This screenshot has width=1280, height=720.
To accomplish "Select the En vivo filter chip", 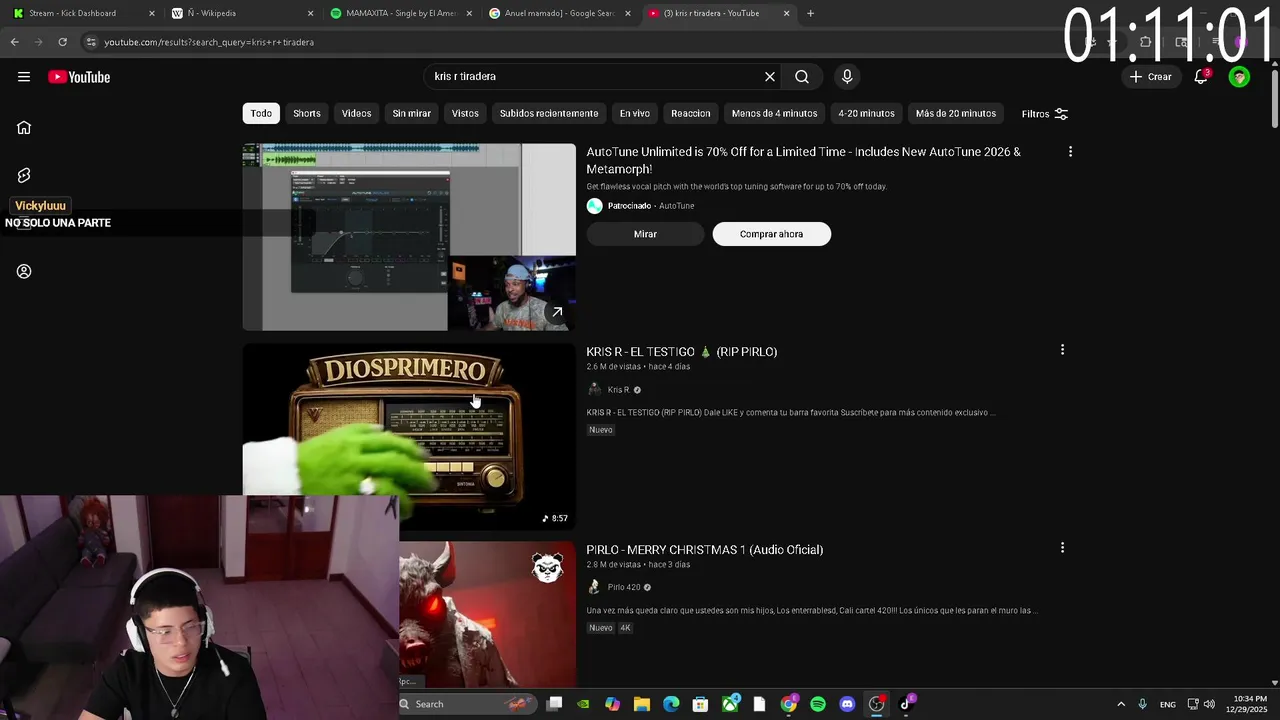I will point(635,113).
